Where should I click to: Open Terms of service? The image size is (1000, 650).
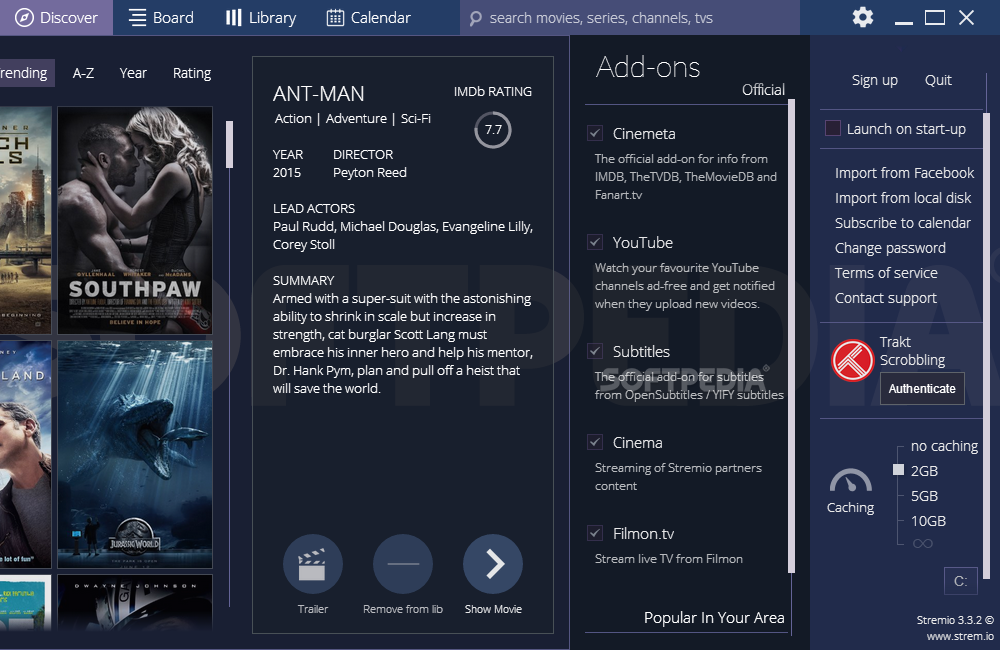[x=886, y=273]
